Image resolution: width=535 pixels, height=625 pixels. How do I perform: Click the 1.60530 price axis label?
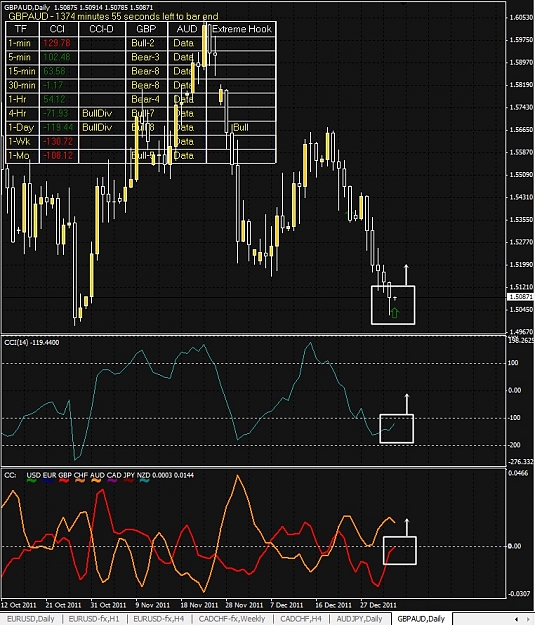521,18
